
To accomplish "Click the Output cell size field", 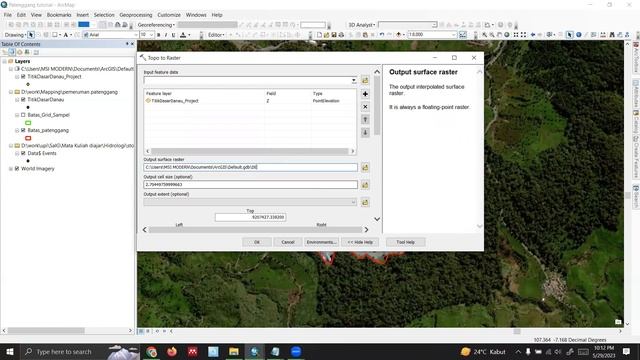I will (250, 185).
